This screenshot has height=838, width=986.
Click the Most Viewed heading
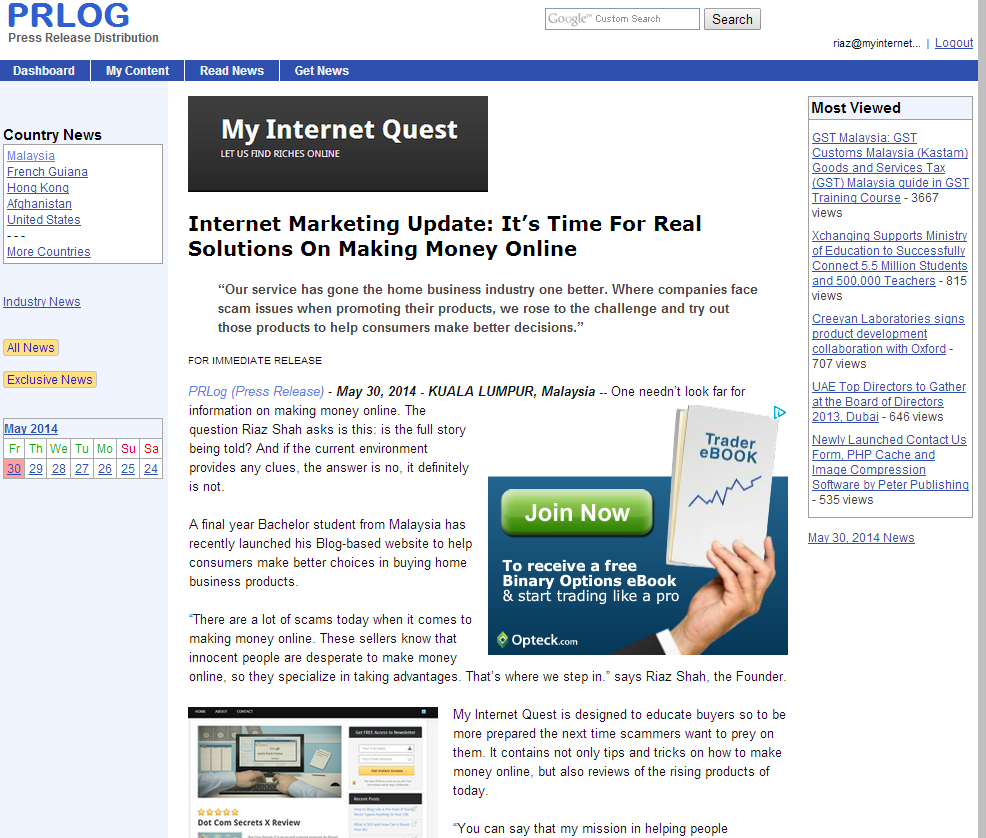point(856,108)
